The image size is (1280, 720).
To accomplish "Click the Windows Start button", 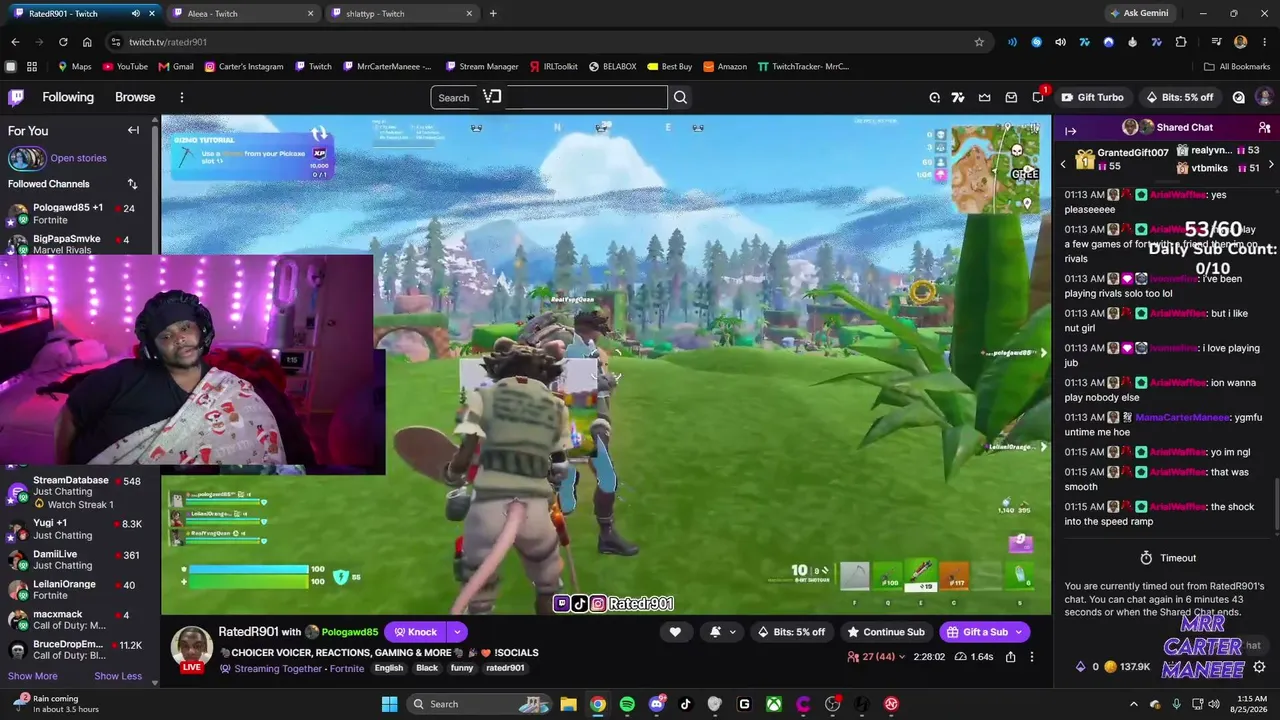I will click(x=389, y=704).
